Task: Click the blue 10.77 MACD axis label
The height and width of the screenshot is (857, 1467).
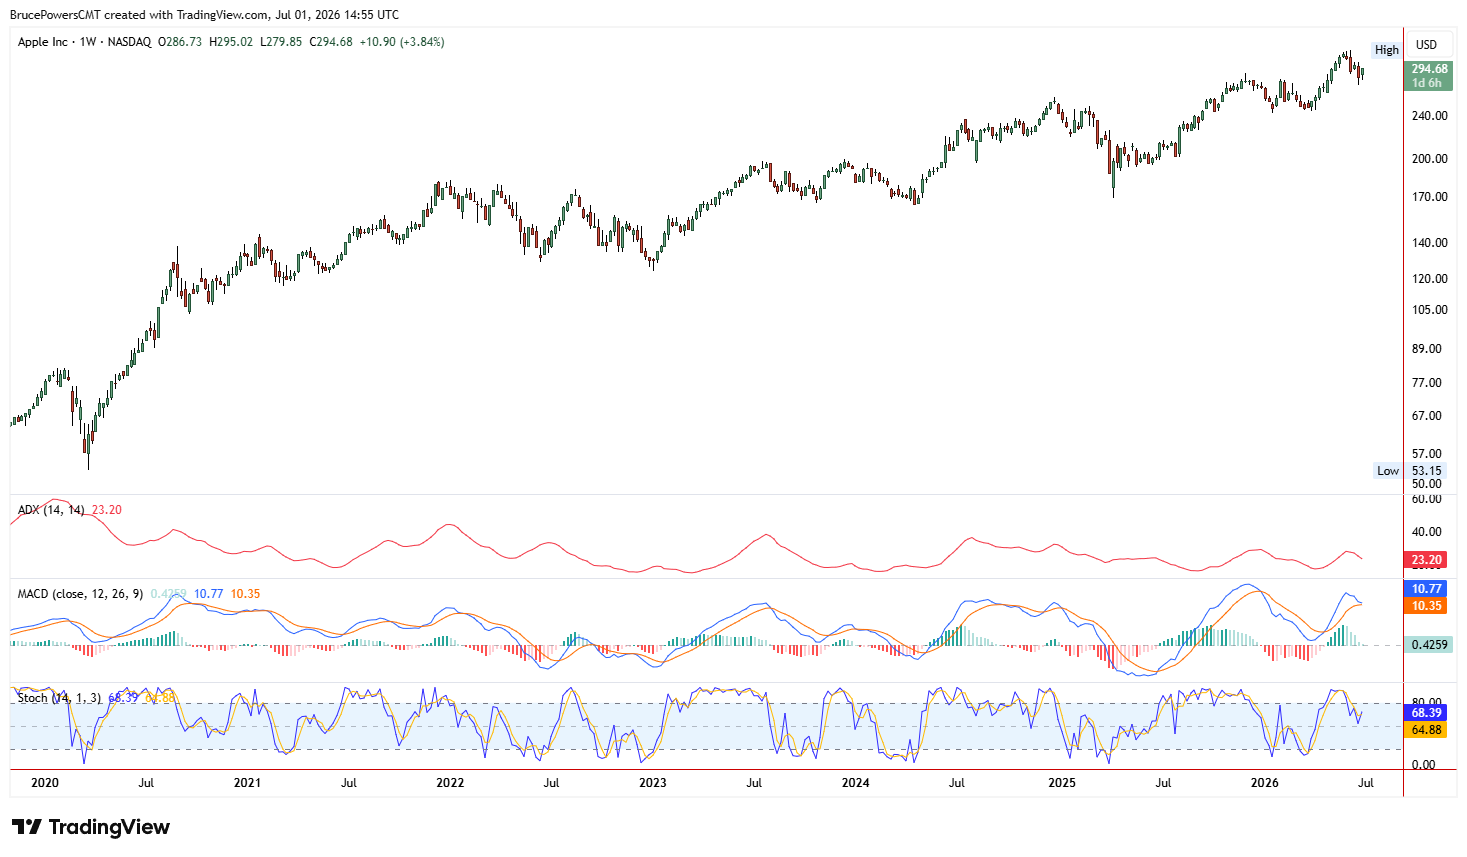Action: point(1426,589)
